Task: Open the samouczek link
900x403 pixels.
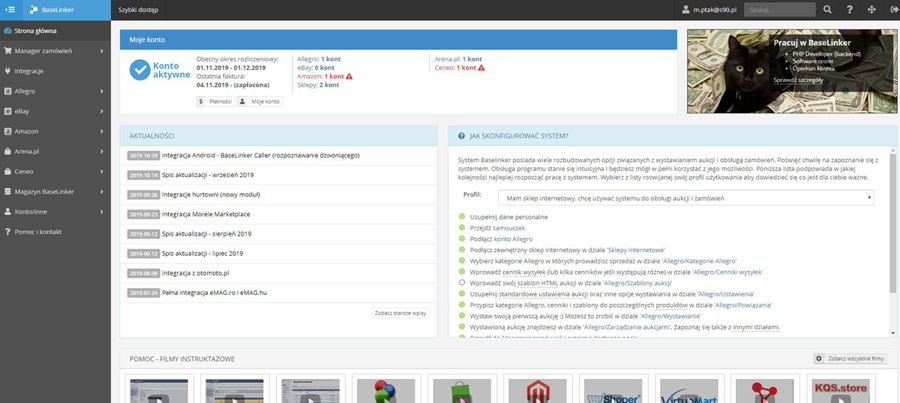Action: (x=509, y=228)
